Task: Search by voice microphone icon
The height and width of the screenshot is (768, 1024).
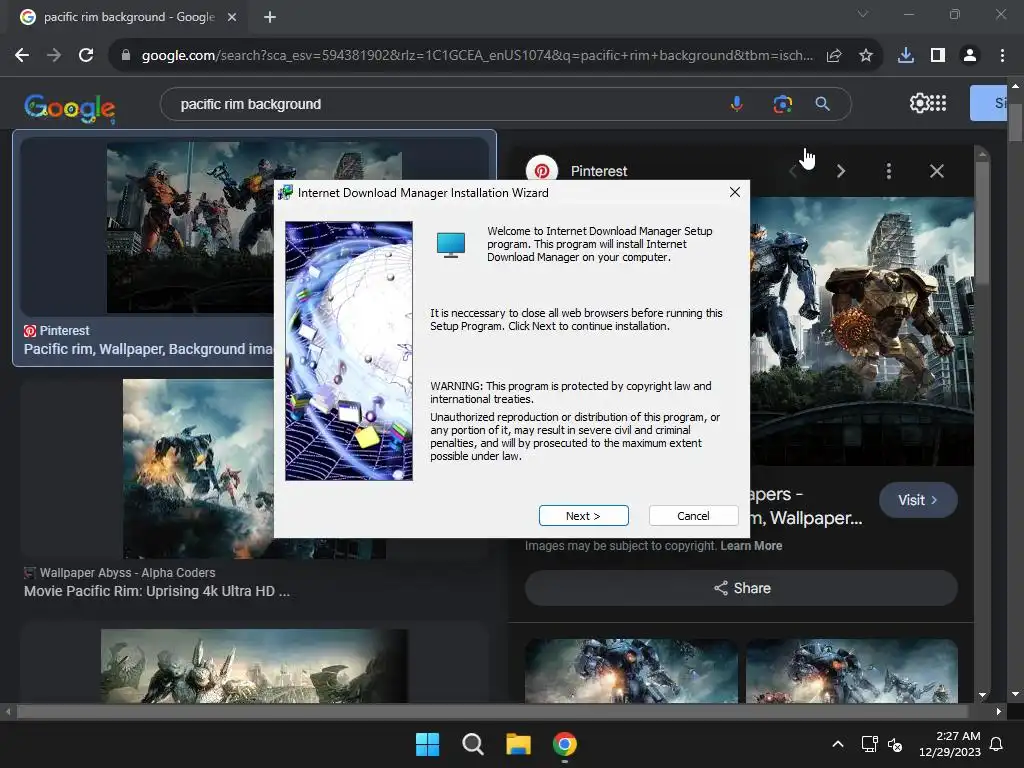Action: click(x=737, y=104)
